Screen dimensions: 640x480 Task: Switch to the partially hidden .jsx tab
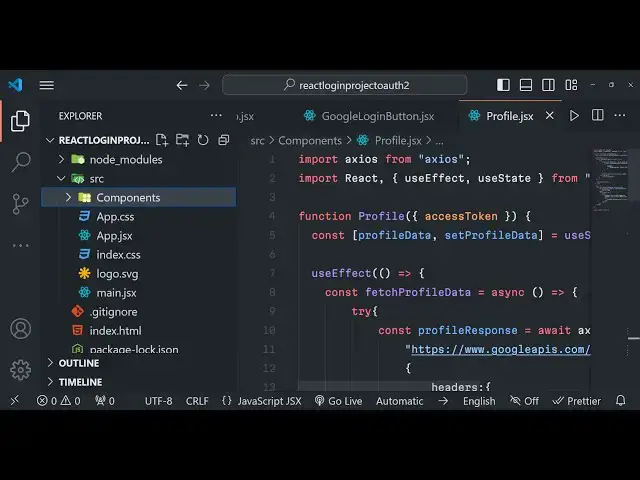(246, 116)
